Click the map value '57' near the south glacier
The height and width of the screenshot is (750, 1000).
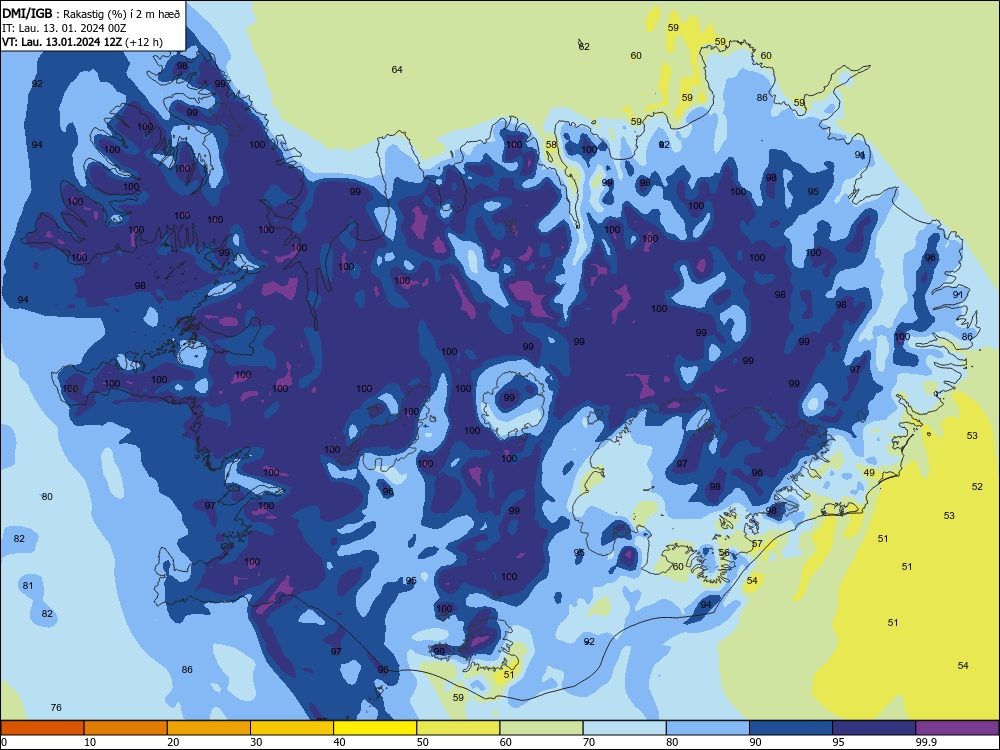pyautogui.click(x=757, y=544)
